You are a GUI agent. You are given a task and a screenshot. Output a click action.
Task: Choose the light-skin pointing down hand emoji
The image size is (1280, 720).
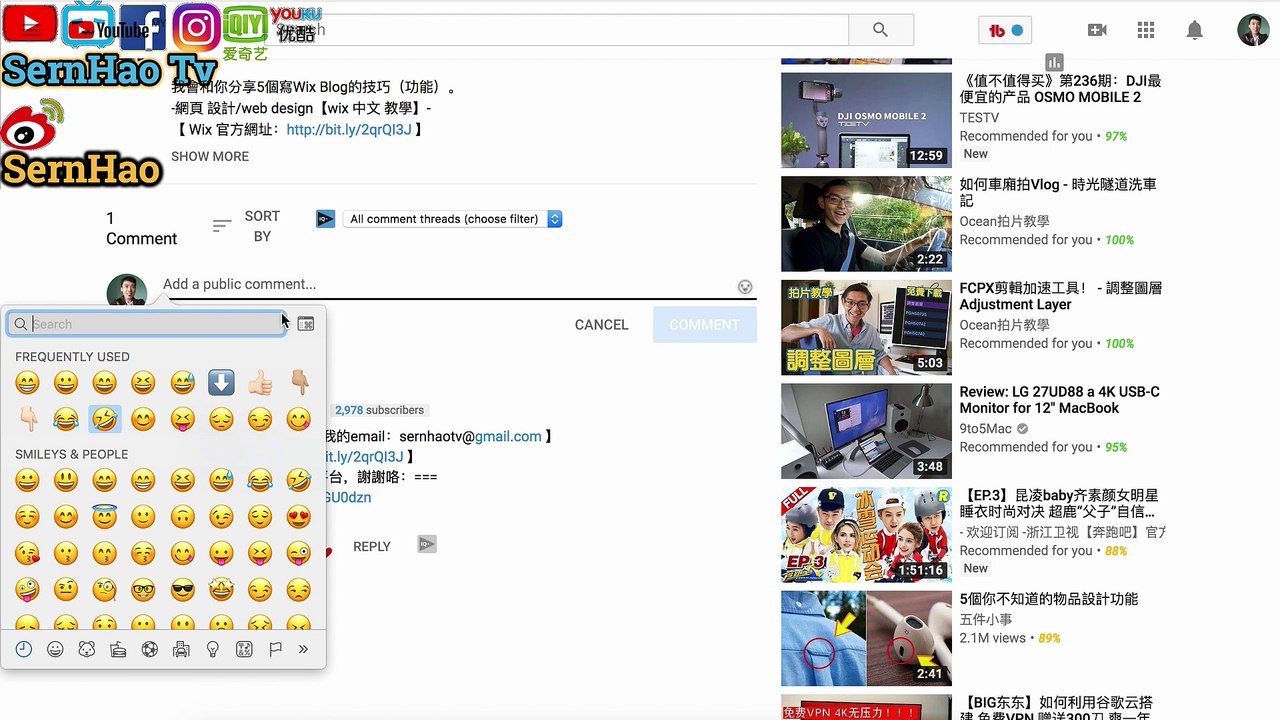[x=27, y=419]
